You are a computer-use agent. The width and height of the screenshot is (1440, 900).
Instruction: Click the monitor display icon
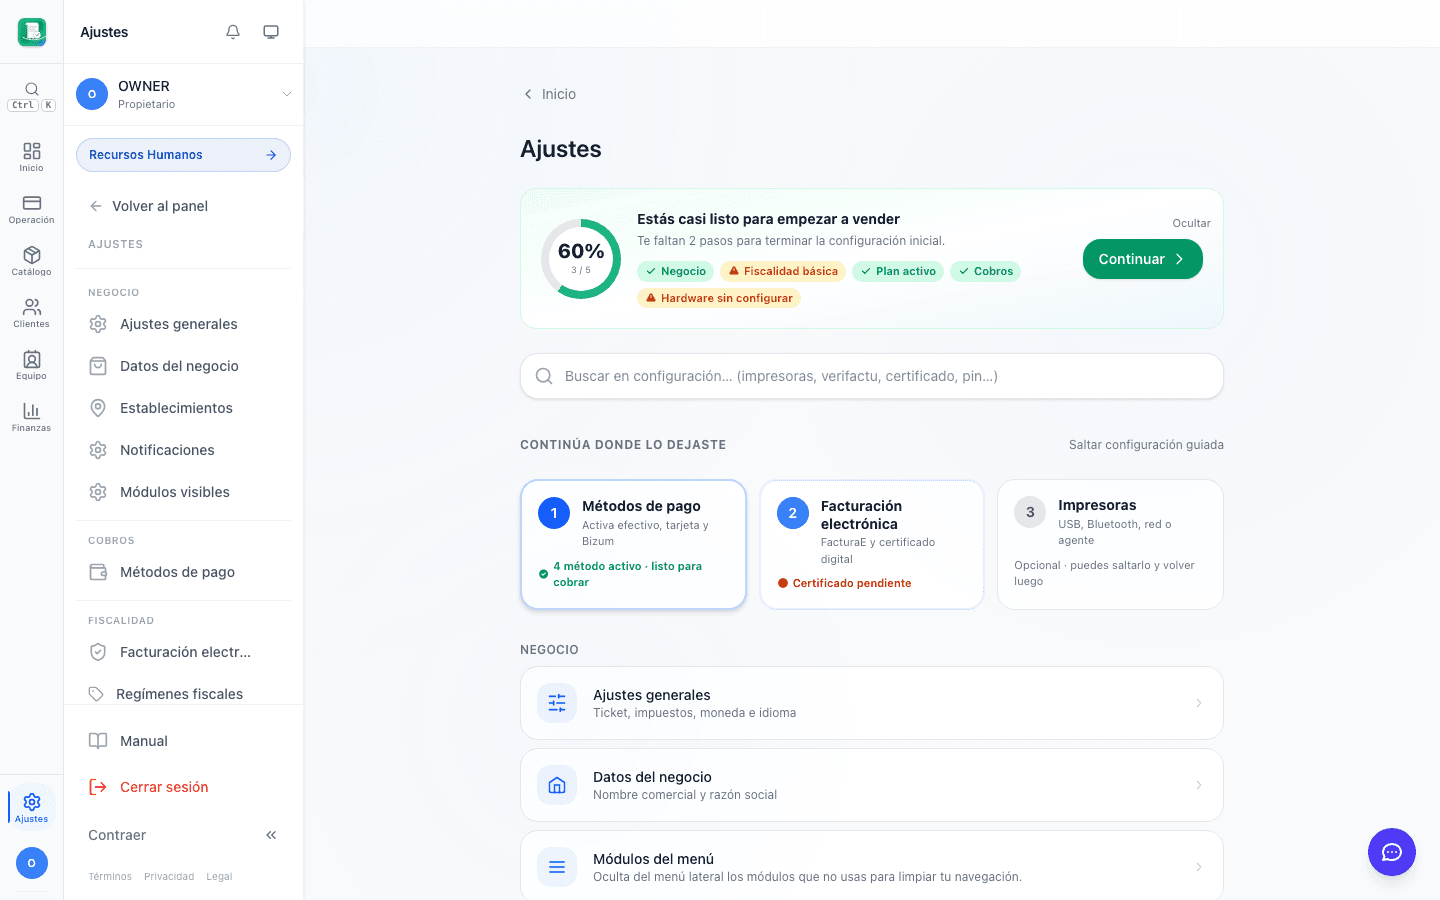point(271,32)
